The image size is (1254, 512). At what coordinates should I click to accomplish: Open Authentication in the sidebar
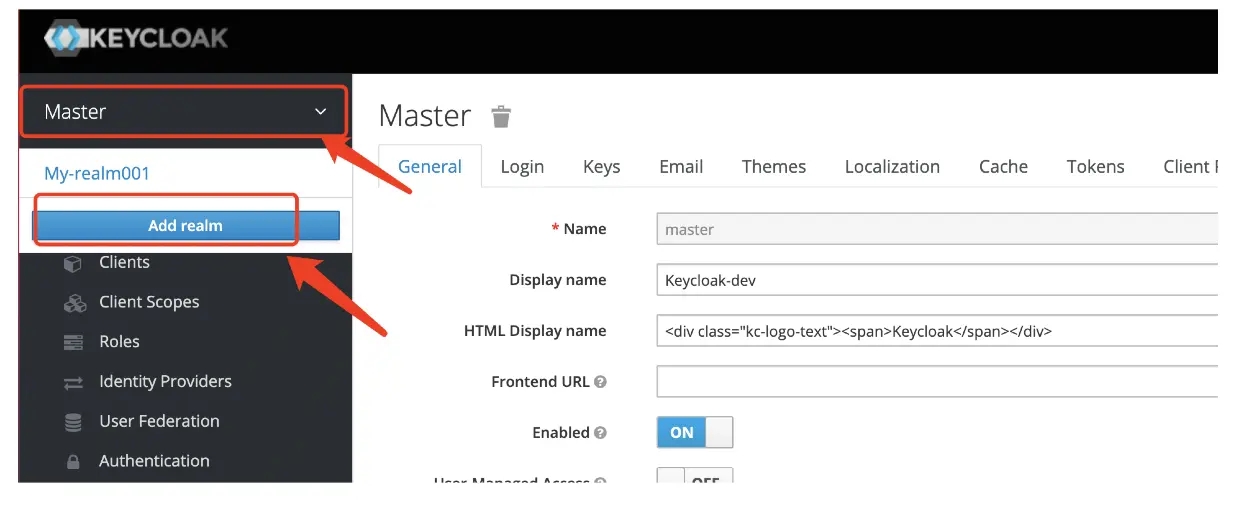tap(154, 461)
